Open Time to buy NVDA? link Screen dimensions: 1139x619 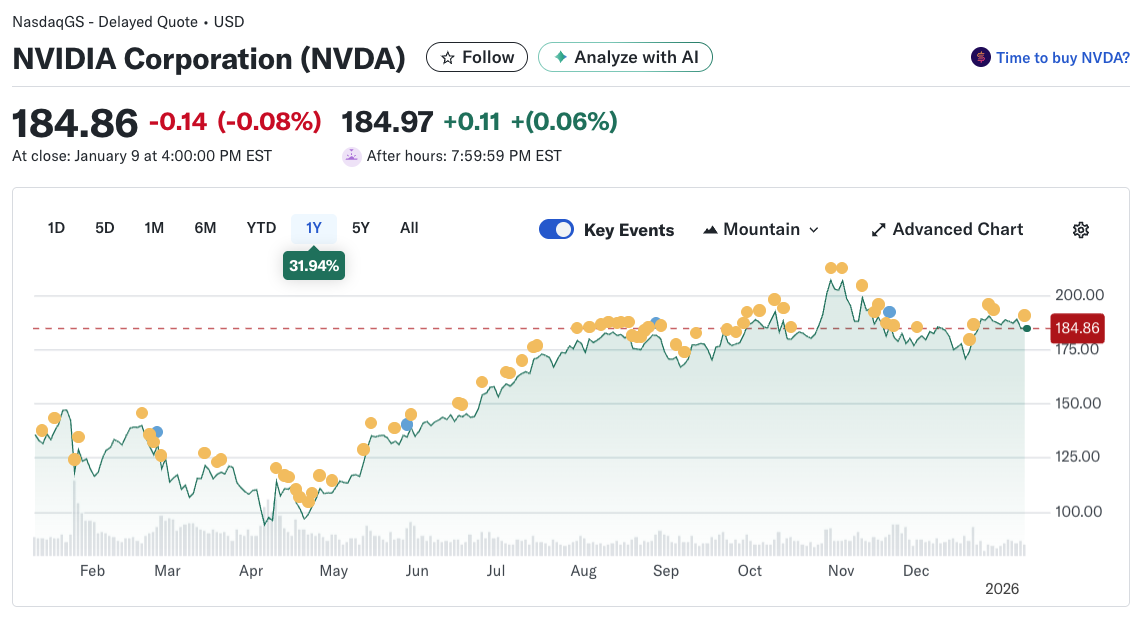(x=1062, y=58)
